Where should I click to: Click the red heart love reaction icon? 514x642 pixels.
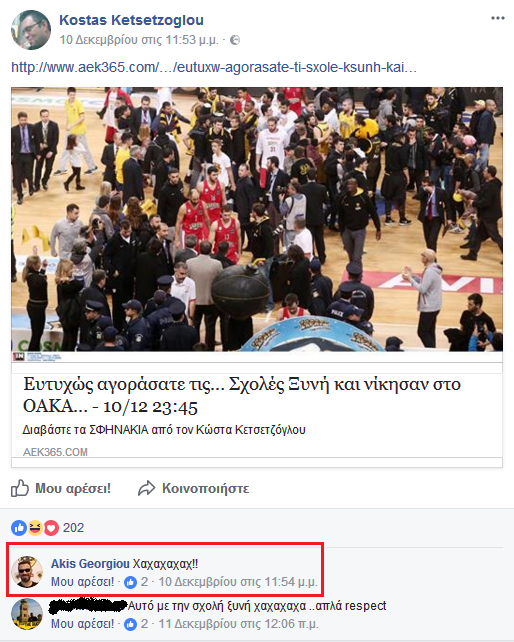(x=51, y=528)
